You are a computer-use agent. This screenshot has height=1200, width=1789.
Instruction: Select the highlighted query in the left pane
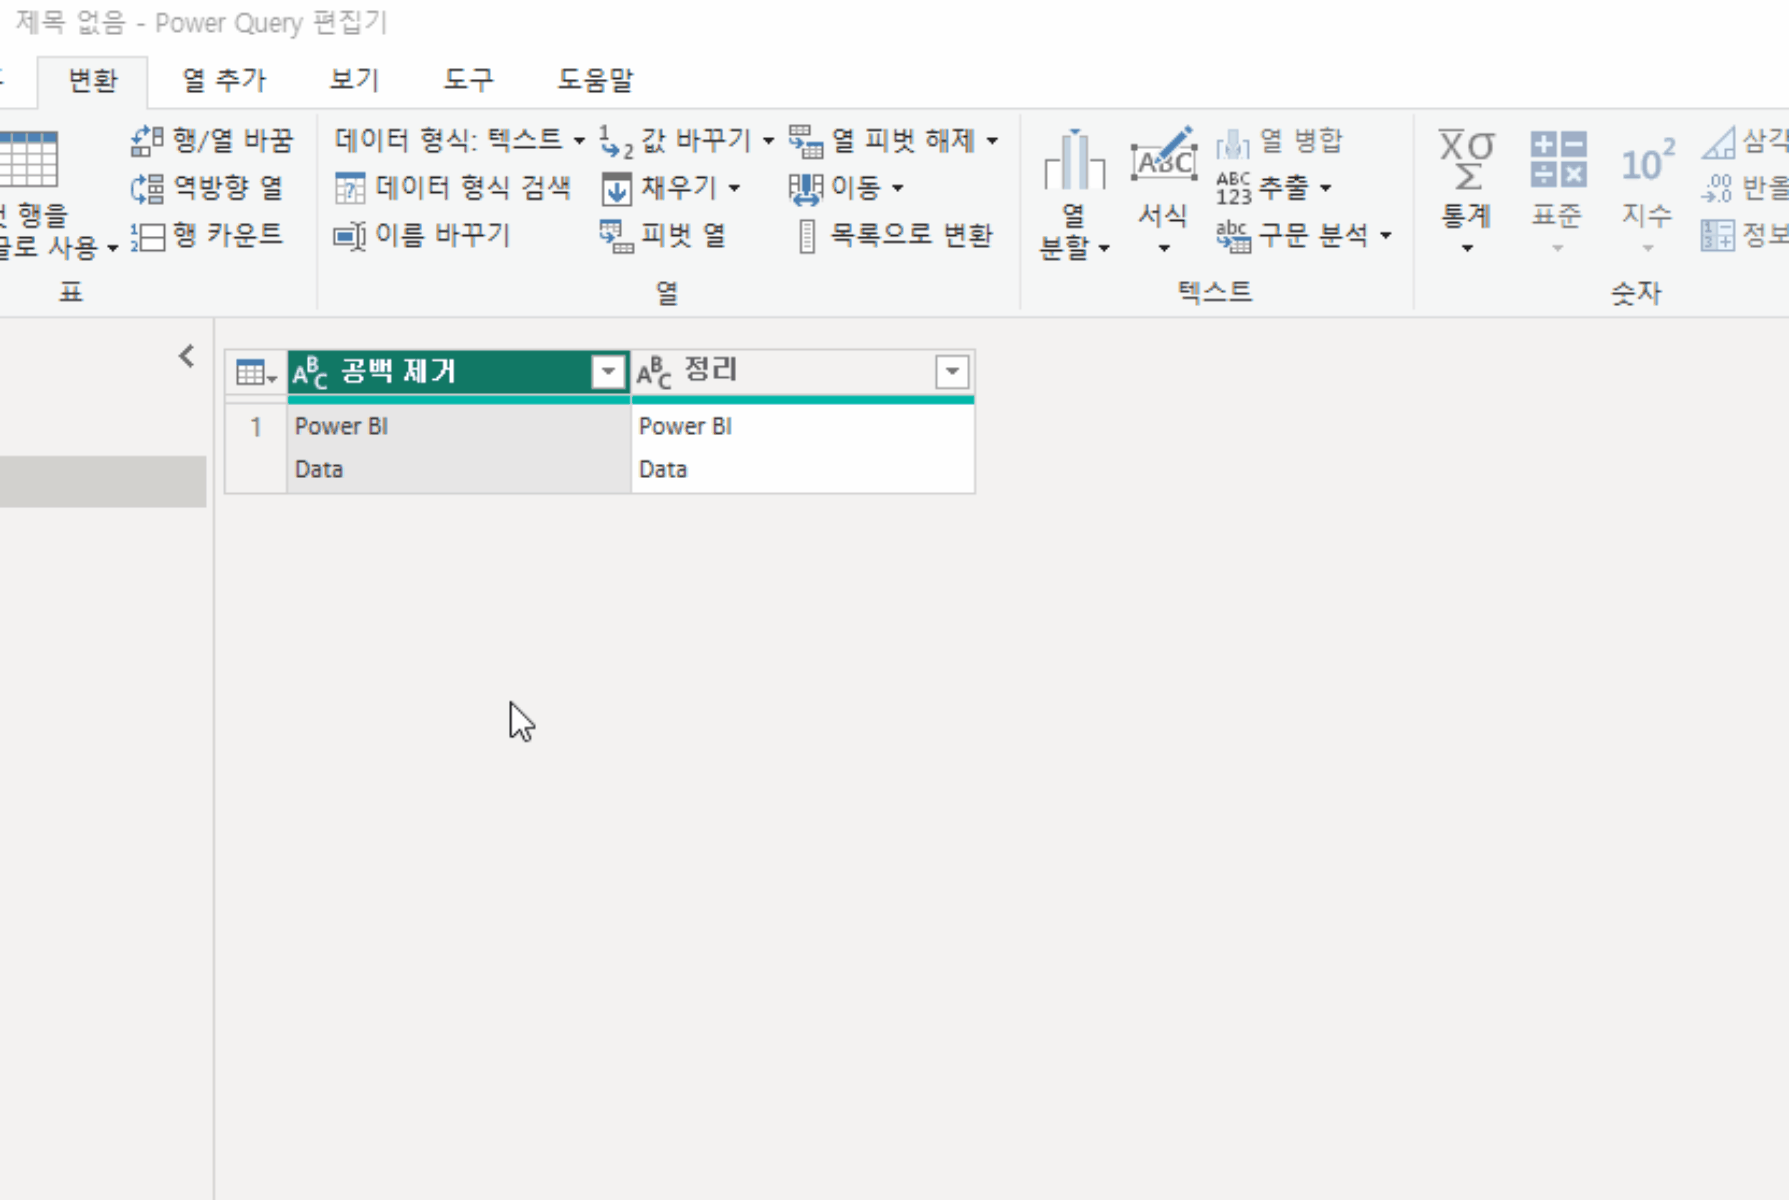coord(103,481)
